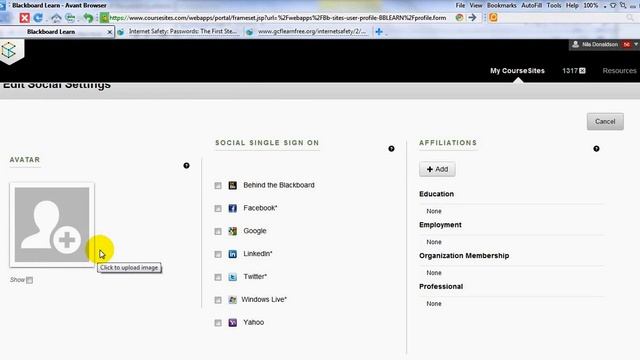Screen dimensions: 640x360
Task: Click the Windows Live icon
Action: [x=233, y=300]
